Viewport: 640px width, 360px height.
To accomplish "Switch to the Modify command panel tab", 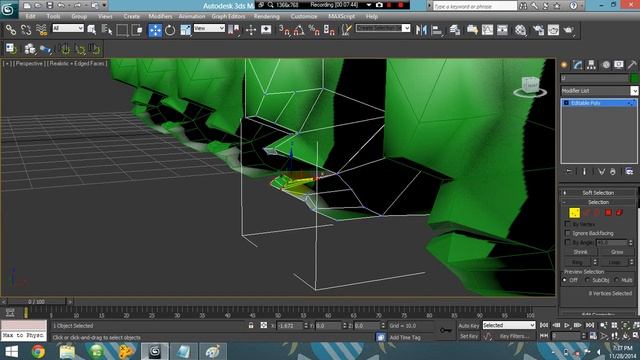I will click(578, 64).
